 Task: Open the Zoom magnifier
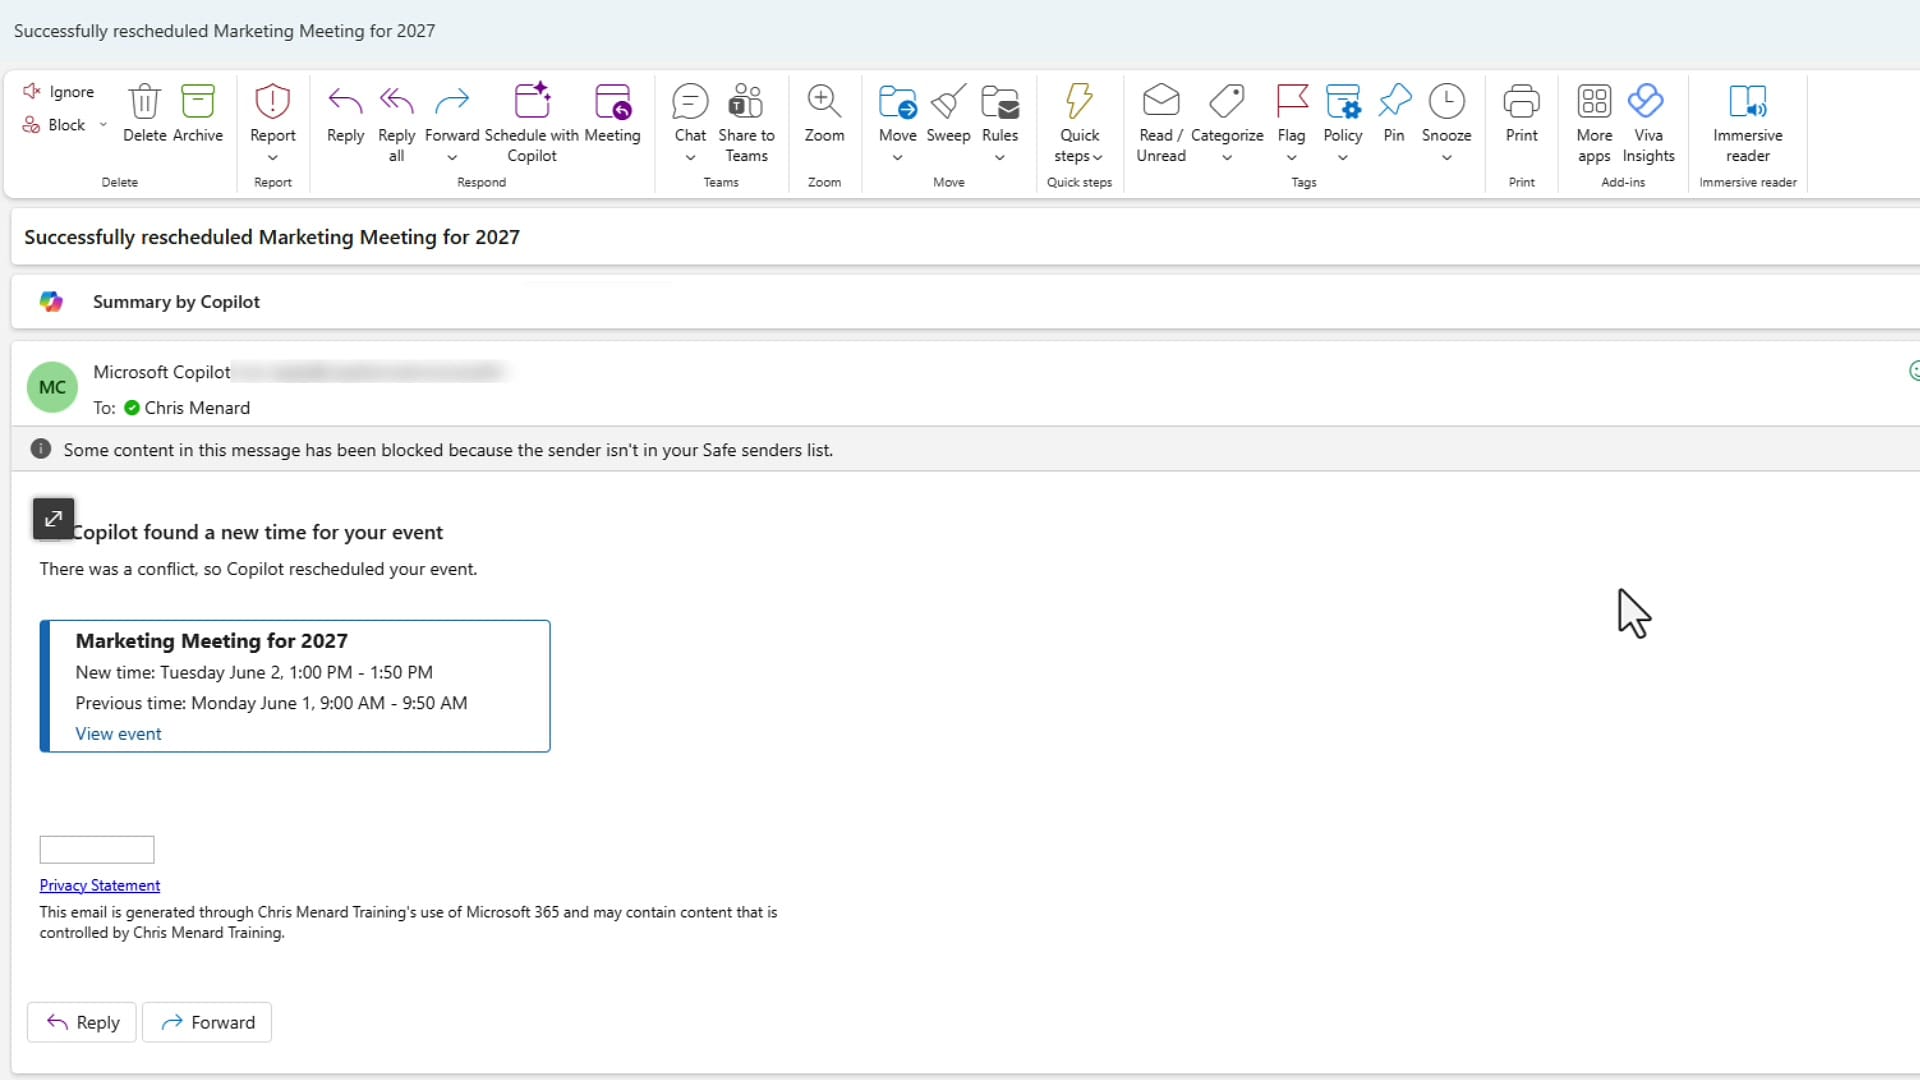[x=824, y=101]
